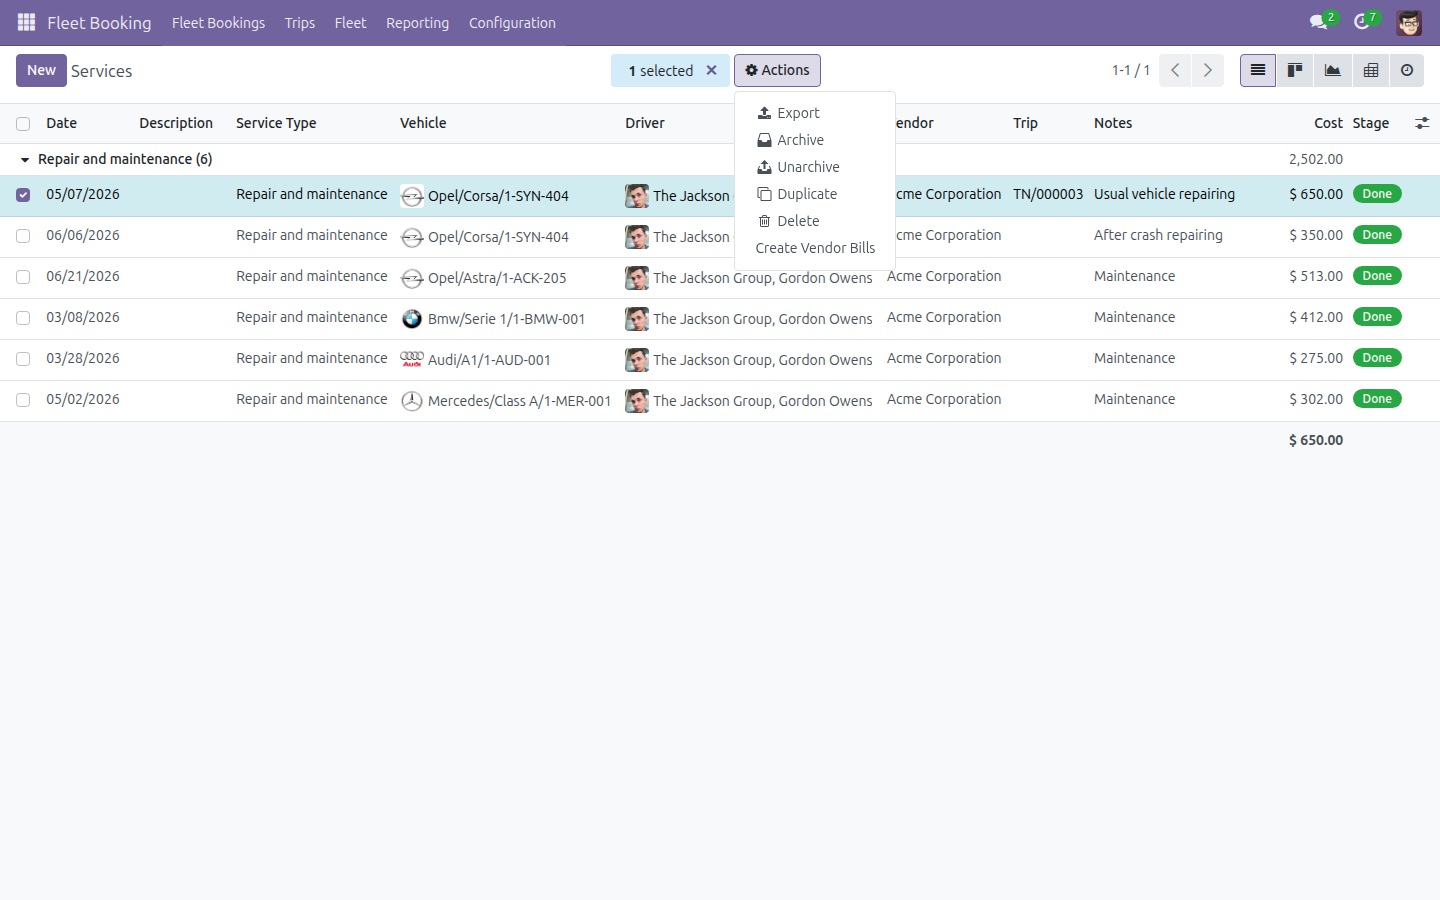Click the BMW logo on the Bmw/Serie row

point(412,319)
